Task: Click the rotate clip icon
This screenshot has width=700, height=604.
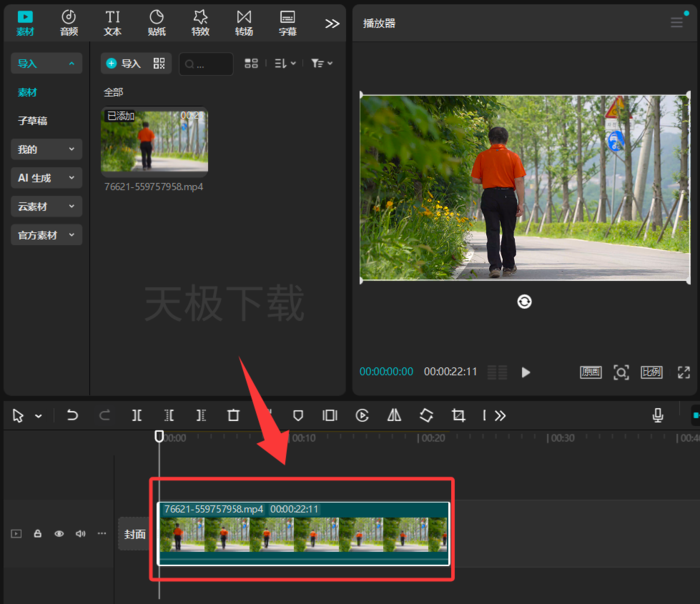Action: pyautogui.click(x=426, y=416)
